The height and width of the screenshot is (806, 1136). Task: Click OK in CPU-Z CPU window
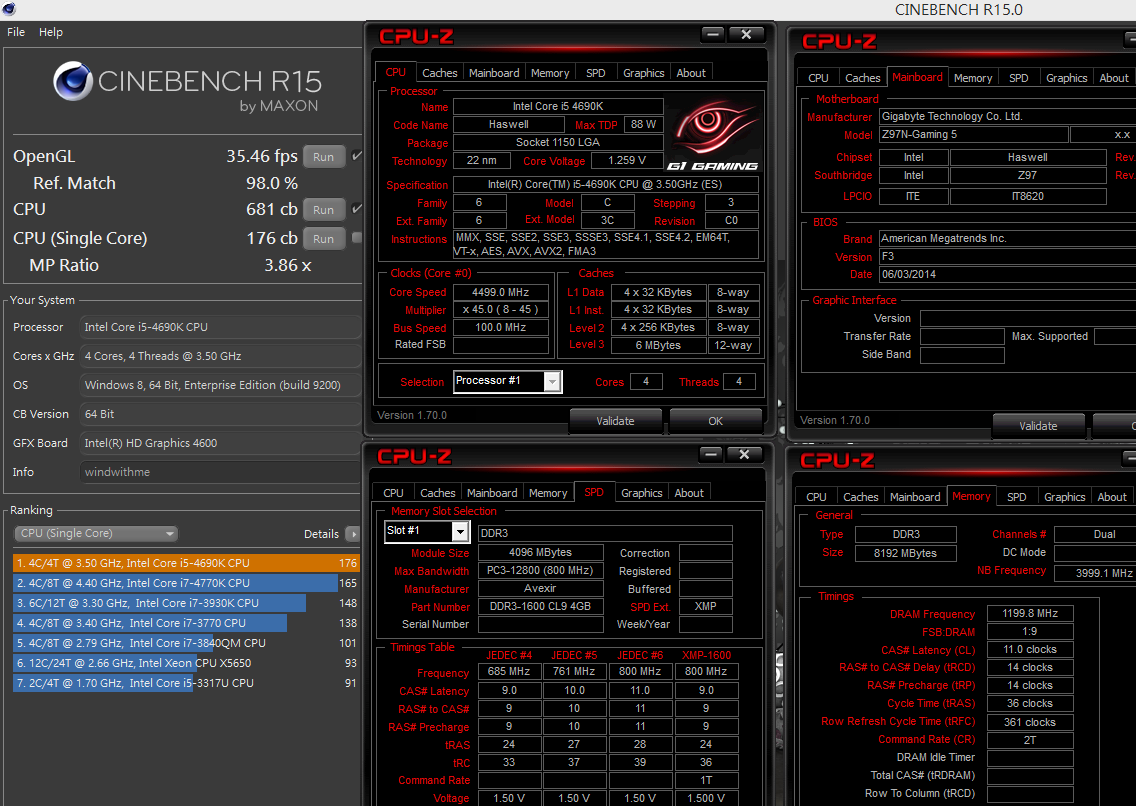coord(715,421)
